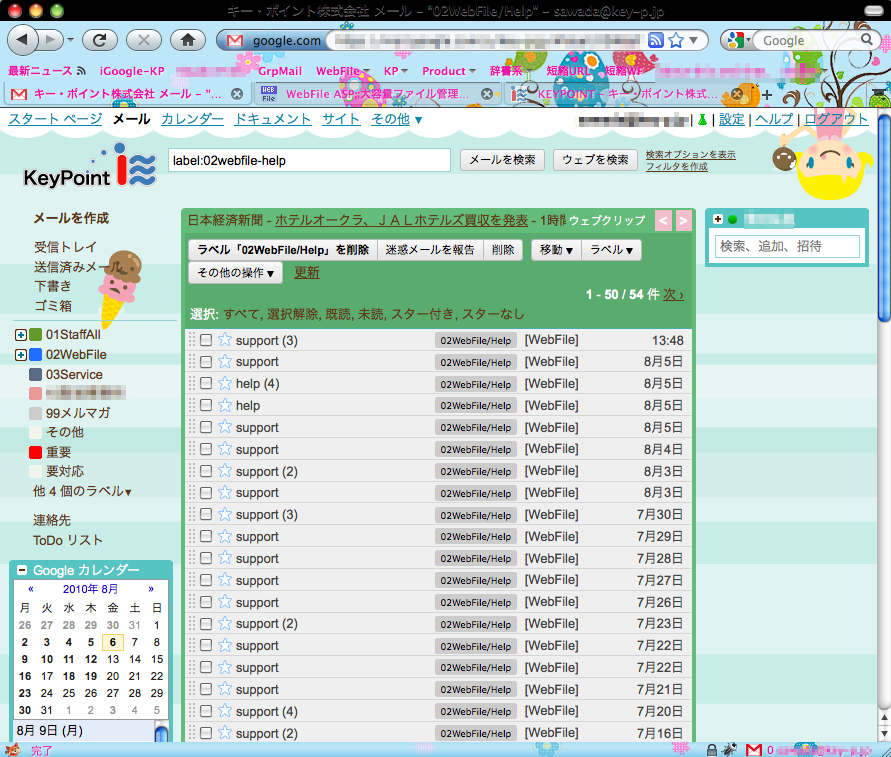Show previous web clip with left arrow

(663, 220)
